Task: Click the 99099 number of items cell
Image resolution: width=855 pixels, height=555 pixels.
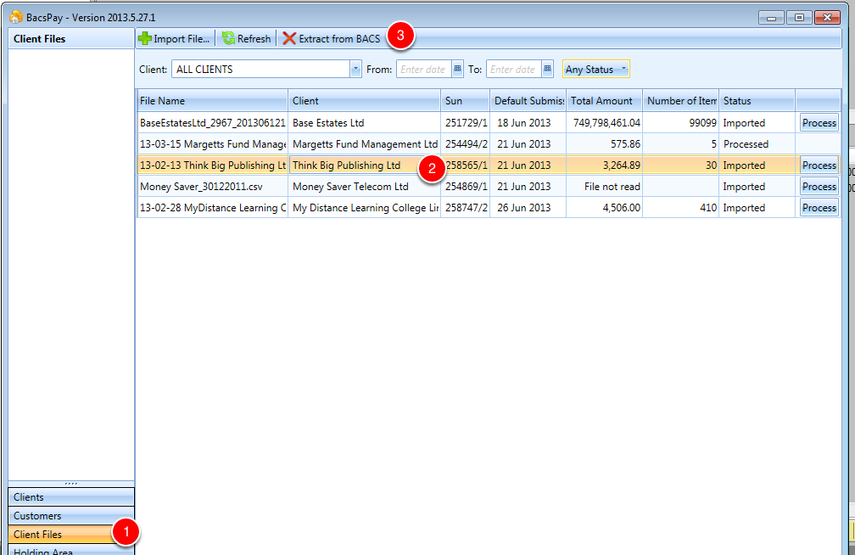Action: 681,123
